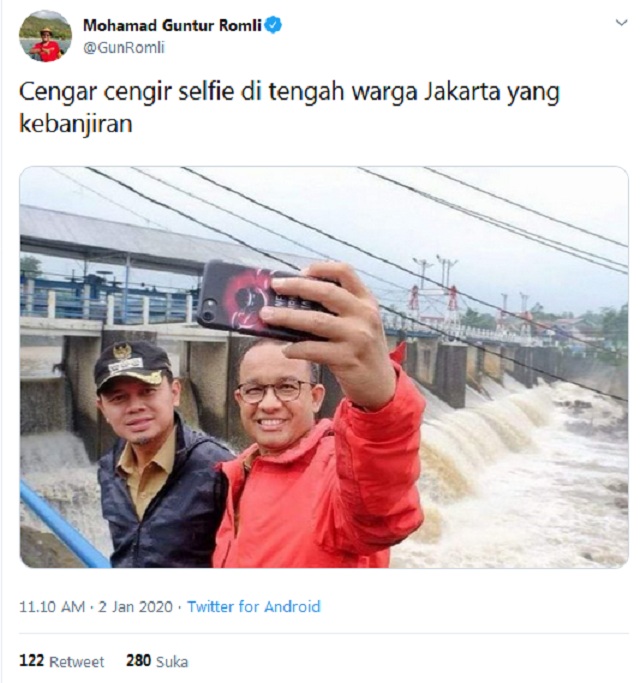Click the 2 Jan 2020 date
Viewport: 640px width, 683px height.
135,606
